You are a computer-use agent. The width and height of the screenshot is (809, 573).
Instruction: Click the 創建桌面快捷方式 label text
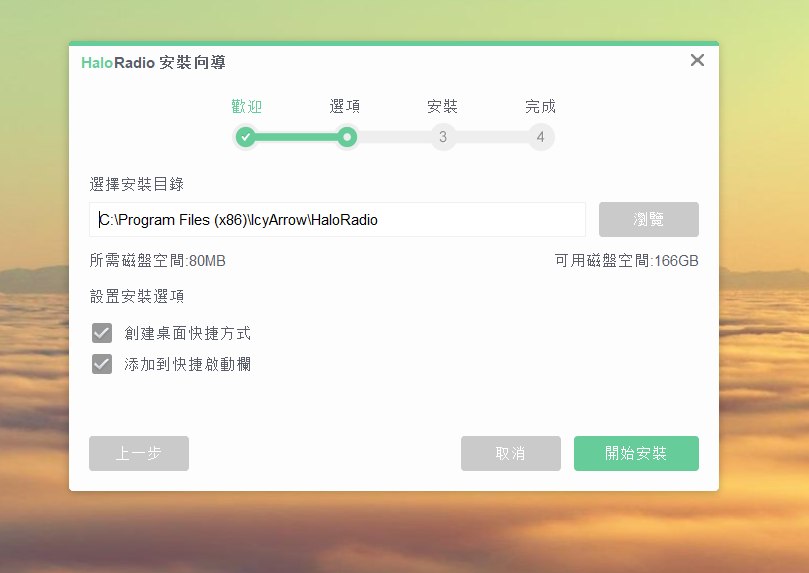(x=187, y=334)
